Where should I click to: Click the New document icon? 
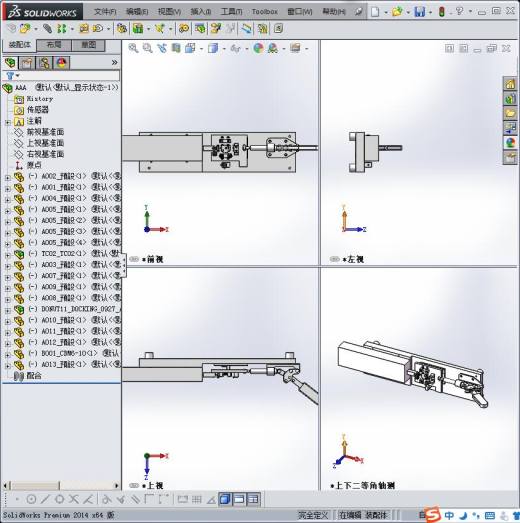(x=375, y=12)
